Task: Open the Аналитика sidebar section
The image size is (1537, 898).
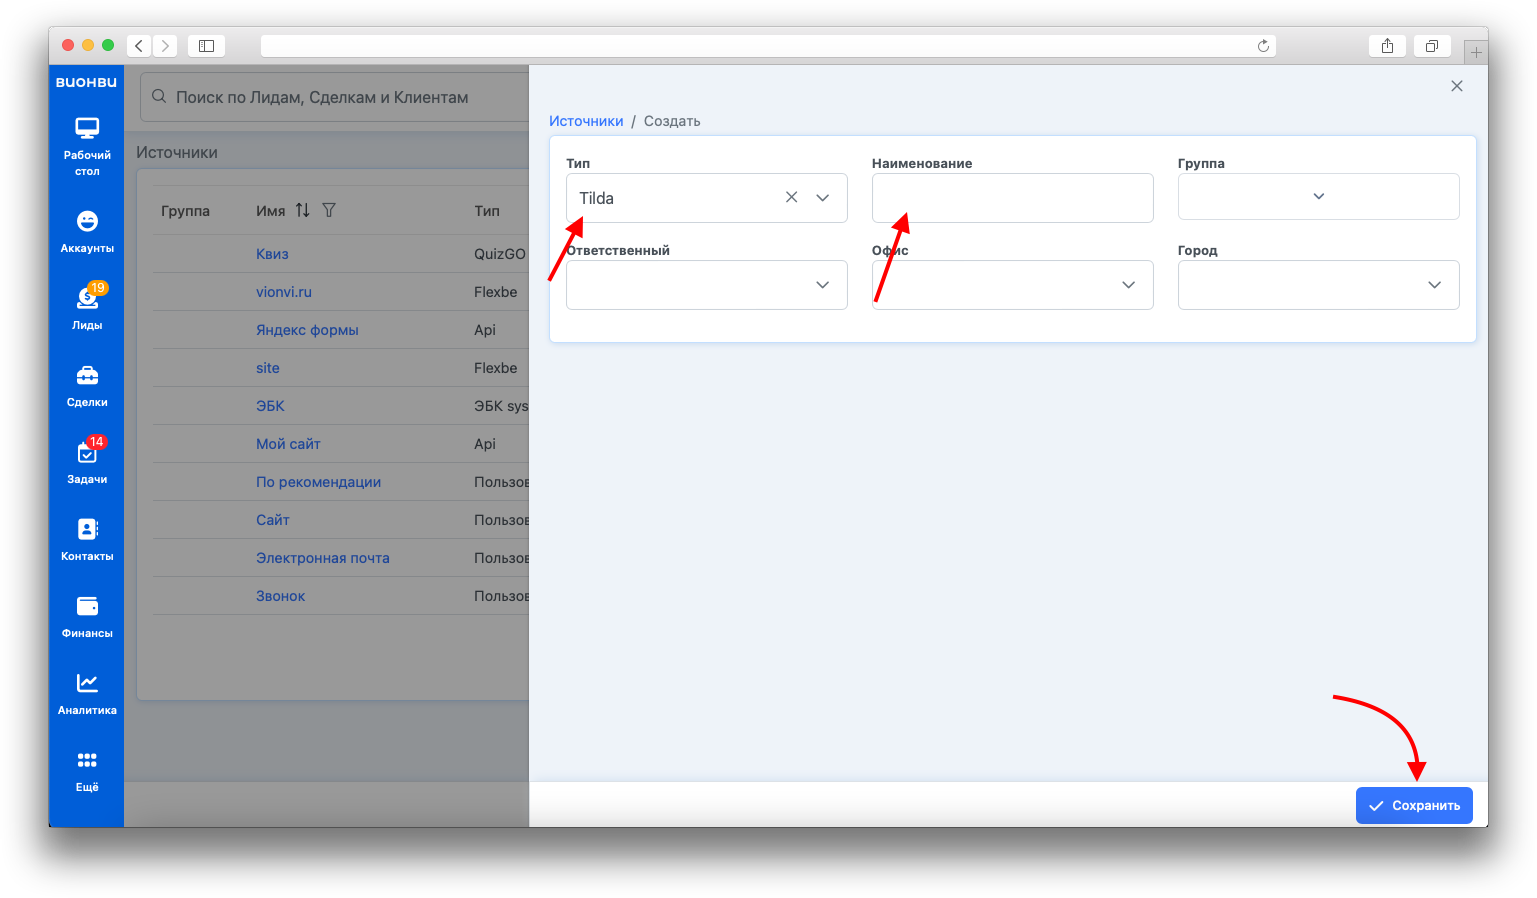Action: pyautogui.click(x=87, y=693)
